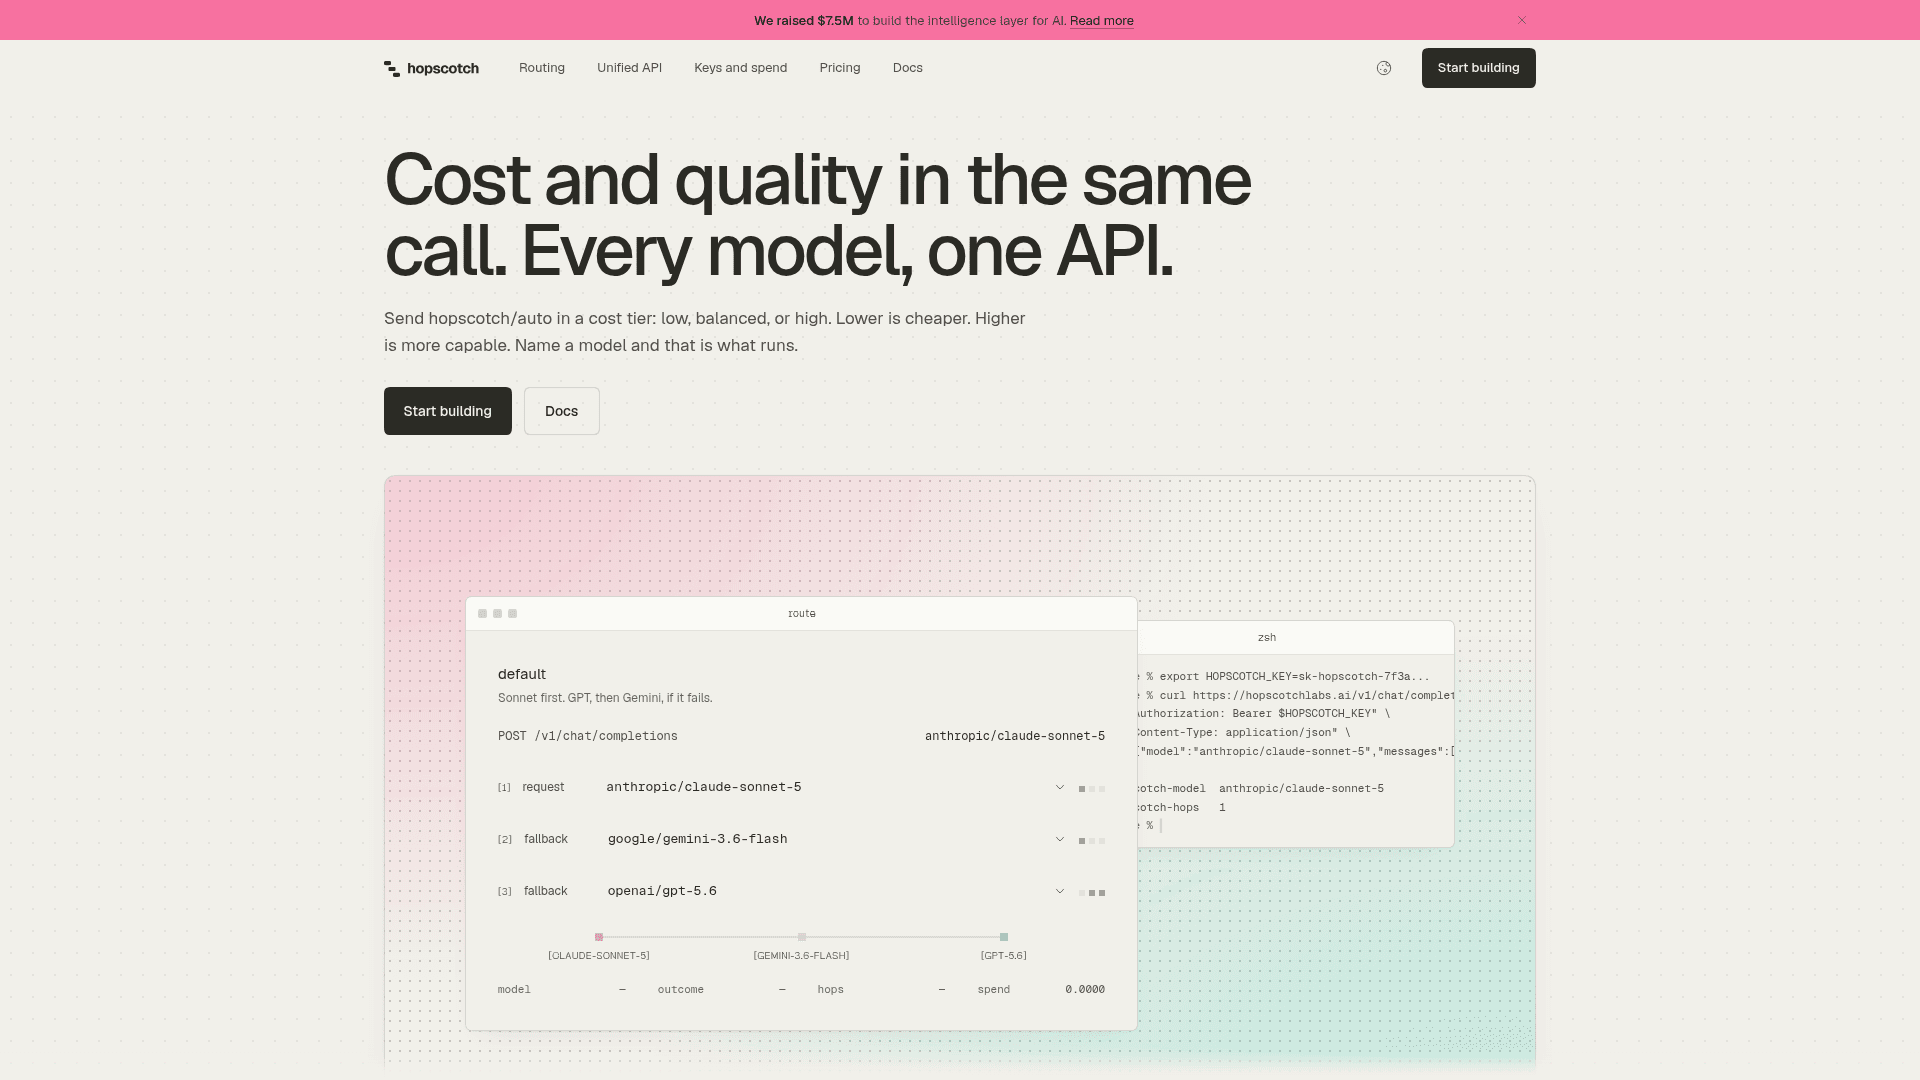Click the hopscotch logo

(431, 68)
